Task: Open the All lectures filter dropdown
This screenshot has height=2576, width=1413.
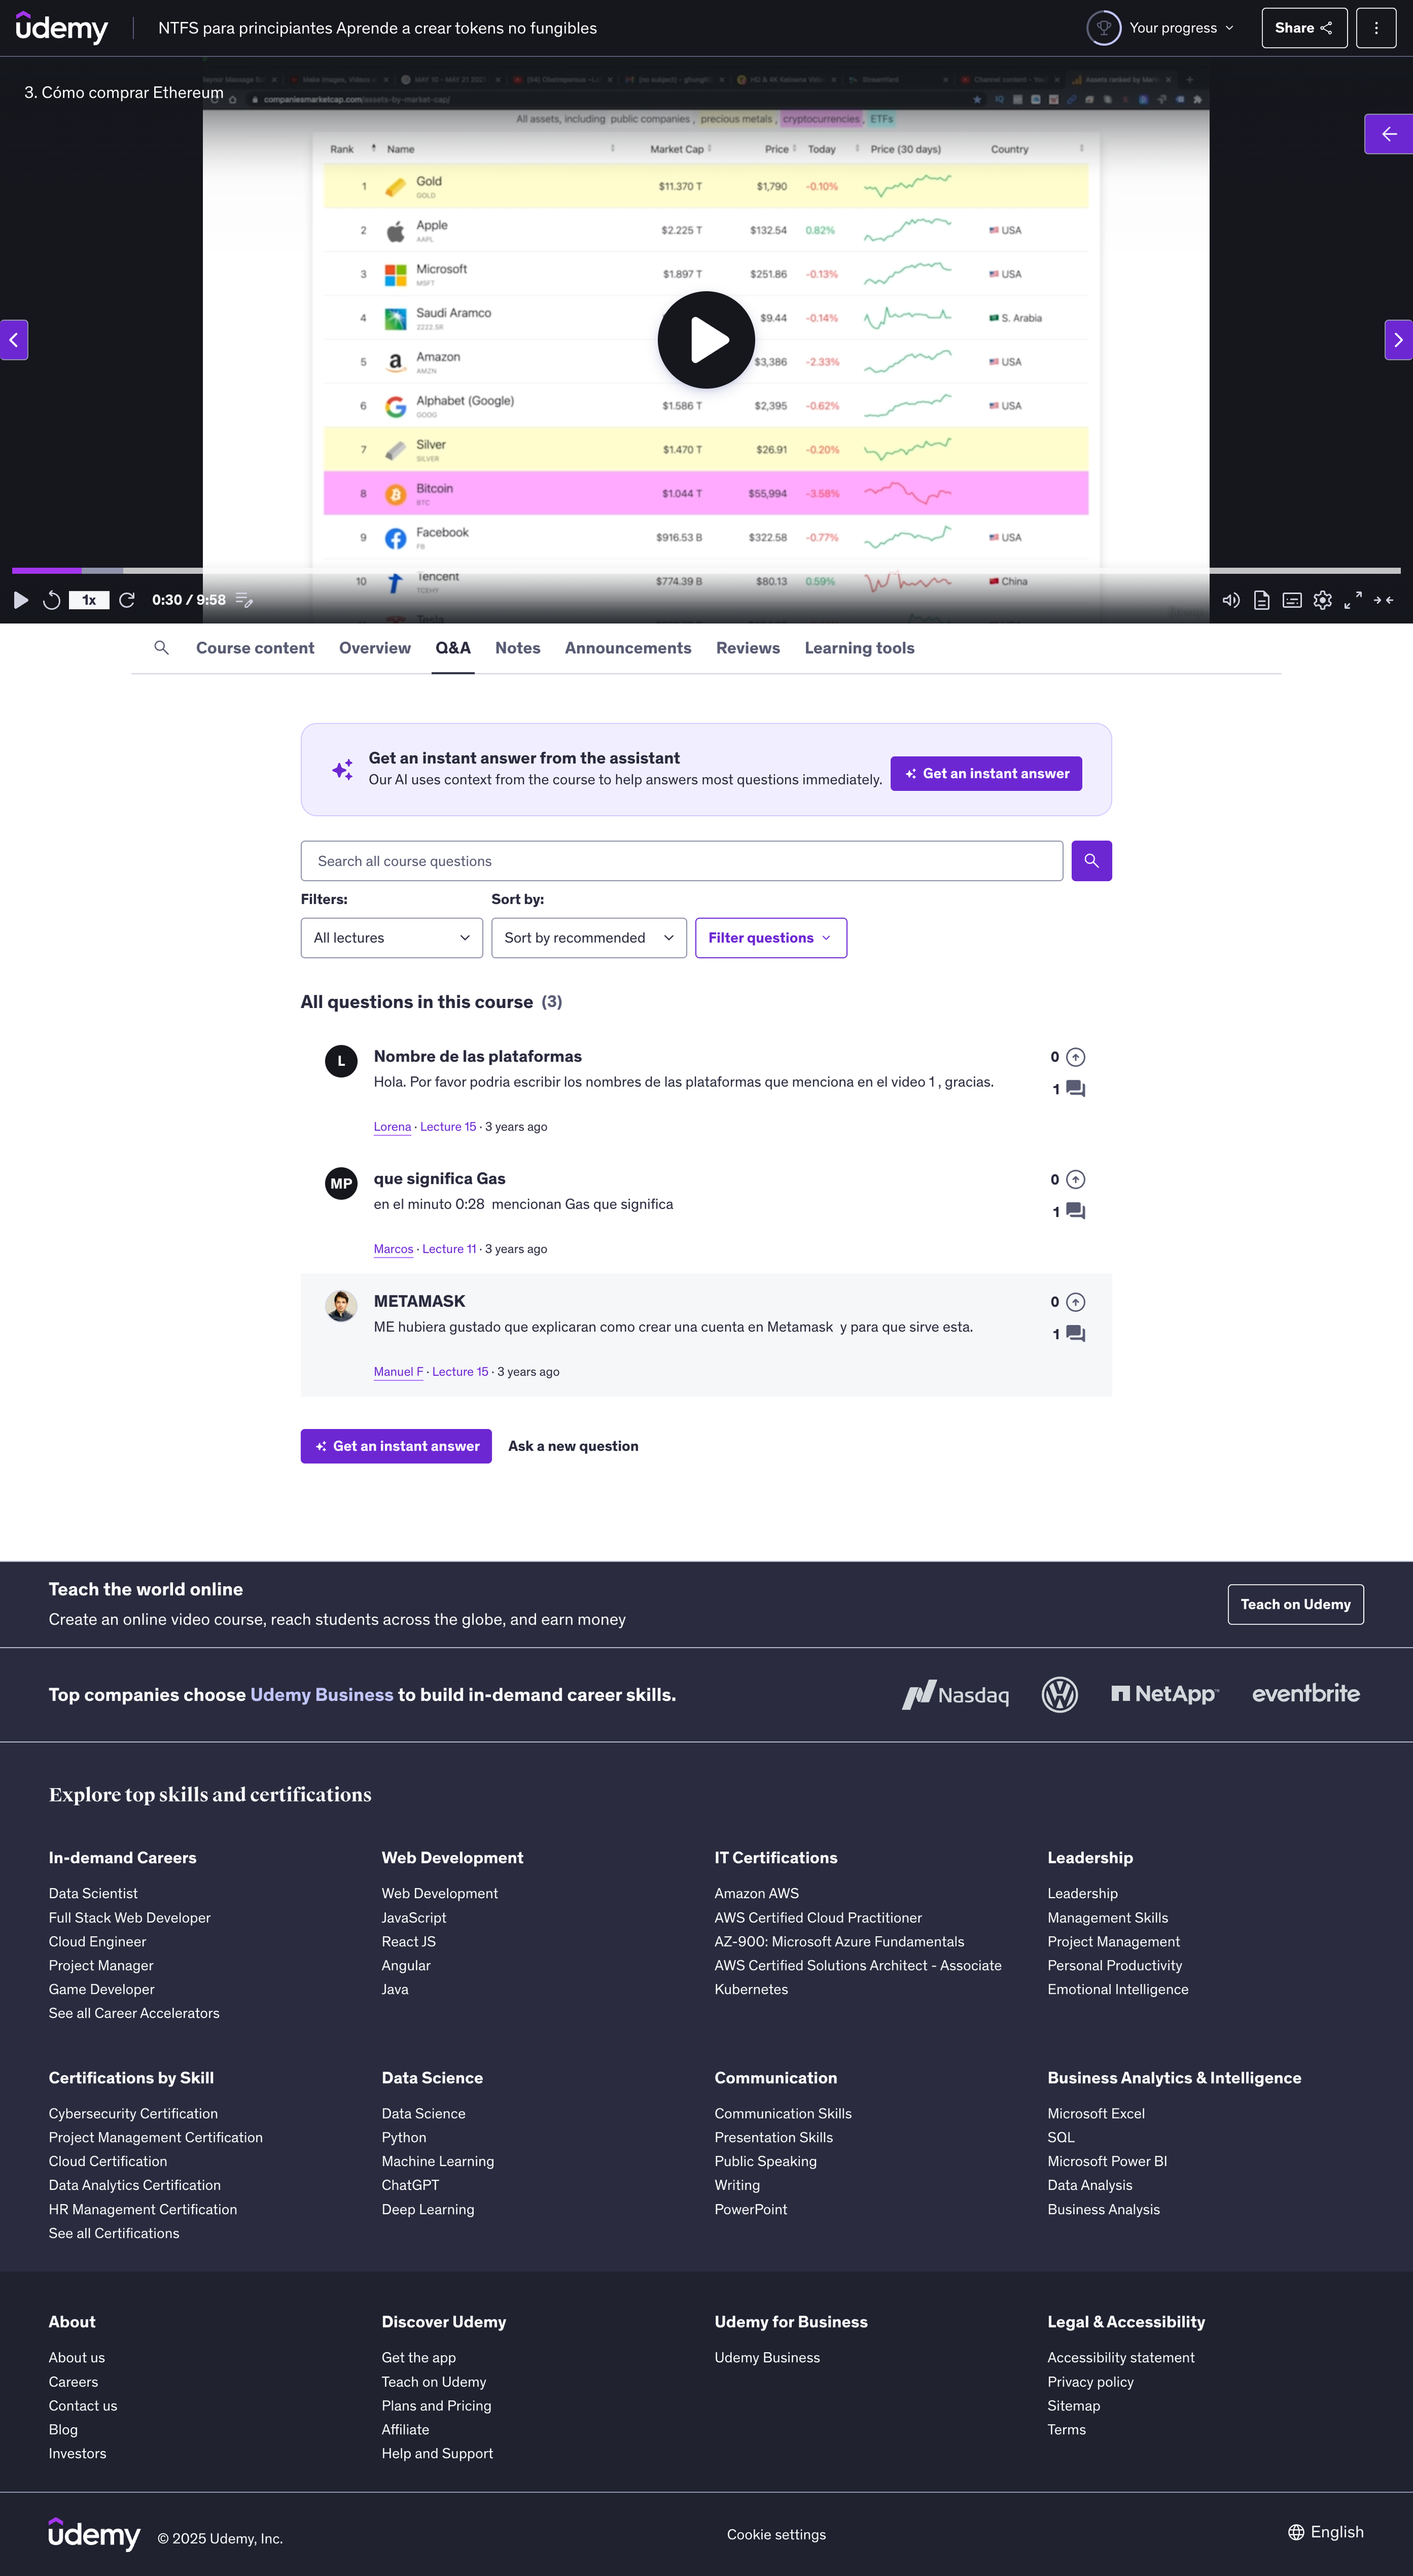Action: 391,938
